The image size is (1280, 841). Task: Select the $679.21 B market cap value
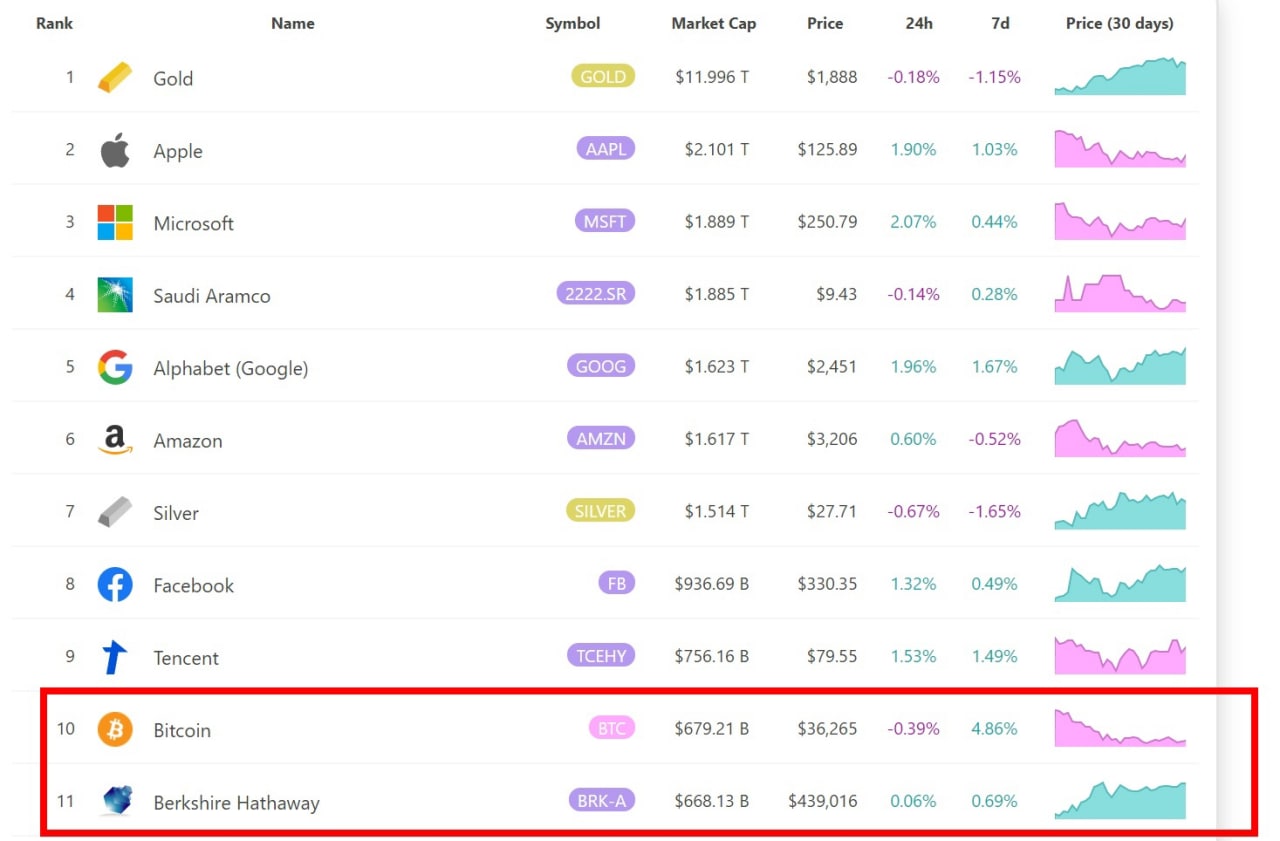[712, 729]
